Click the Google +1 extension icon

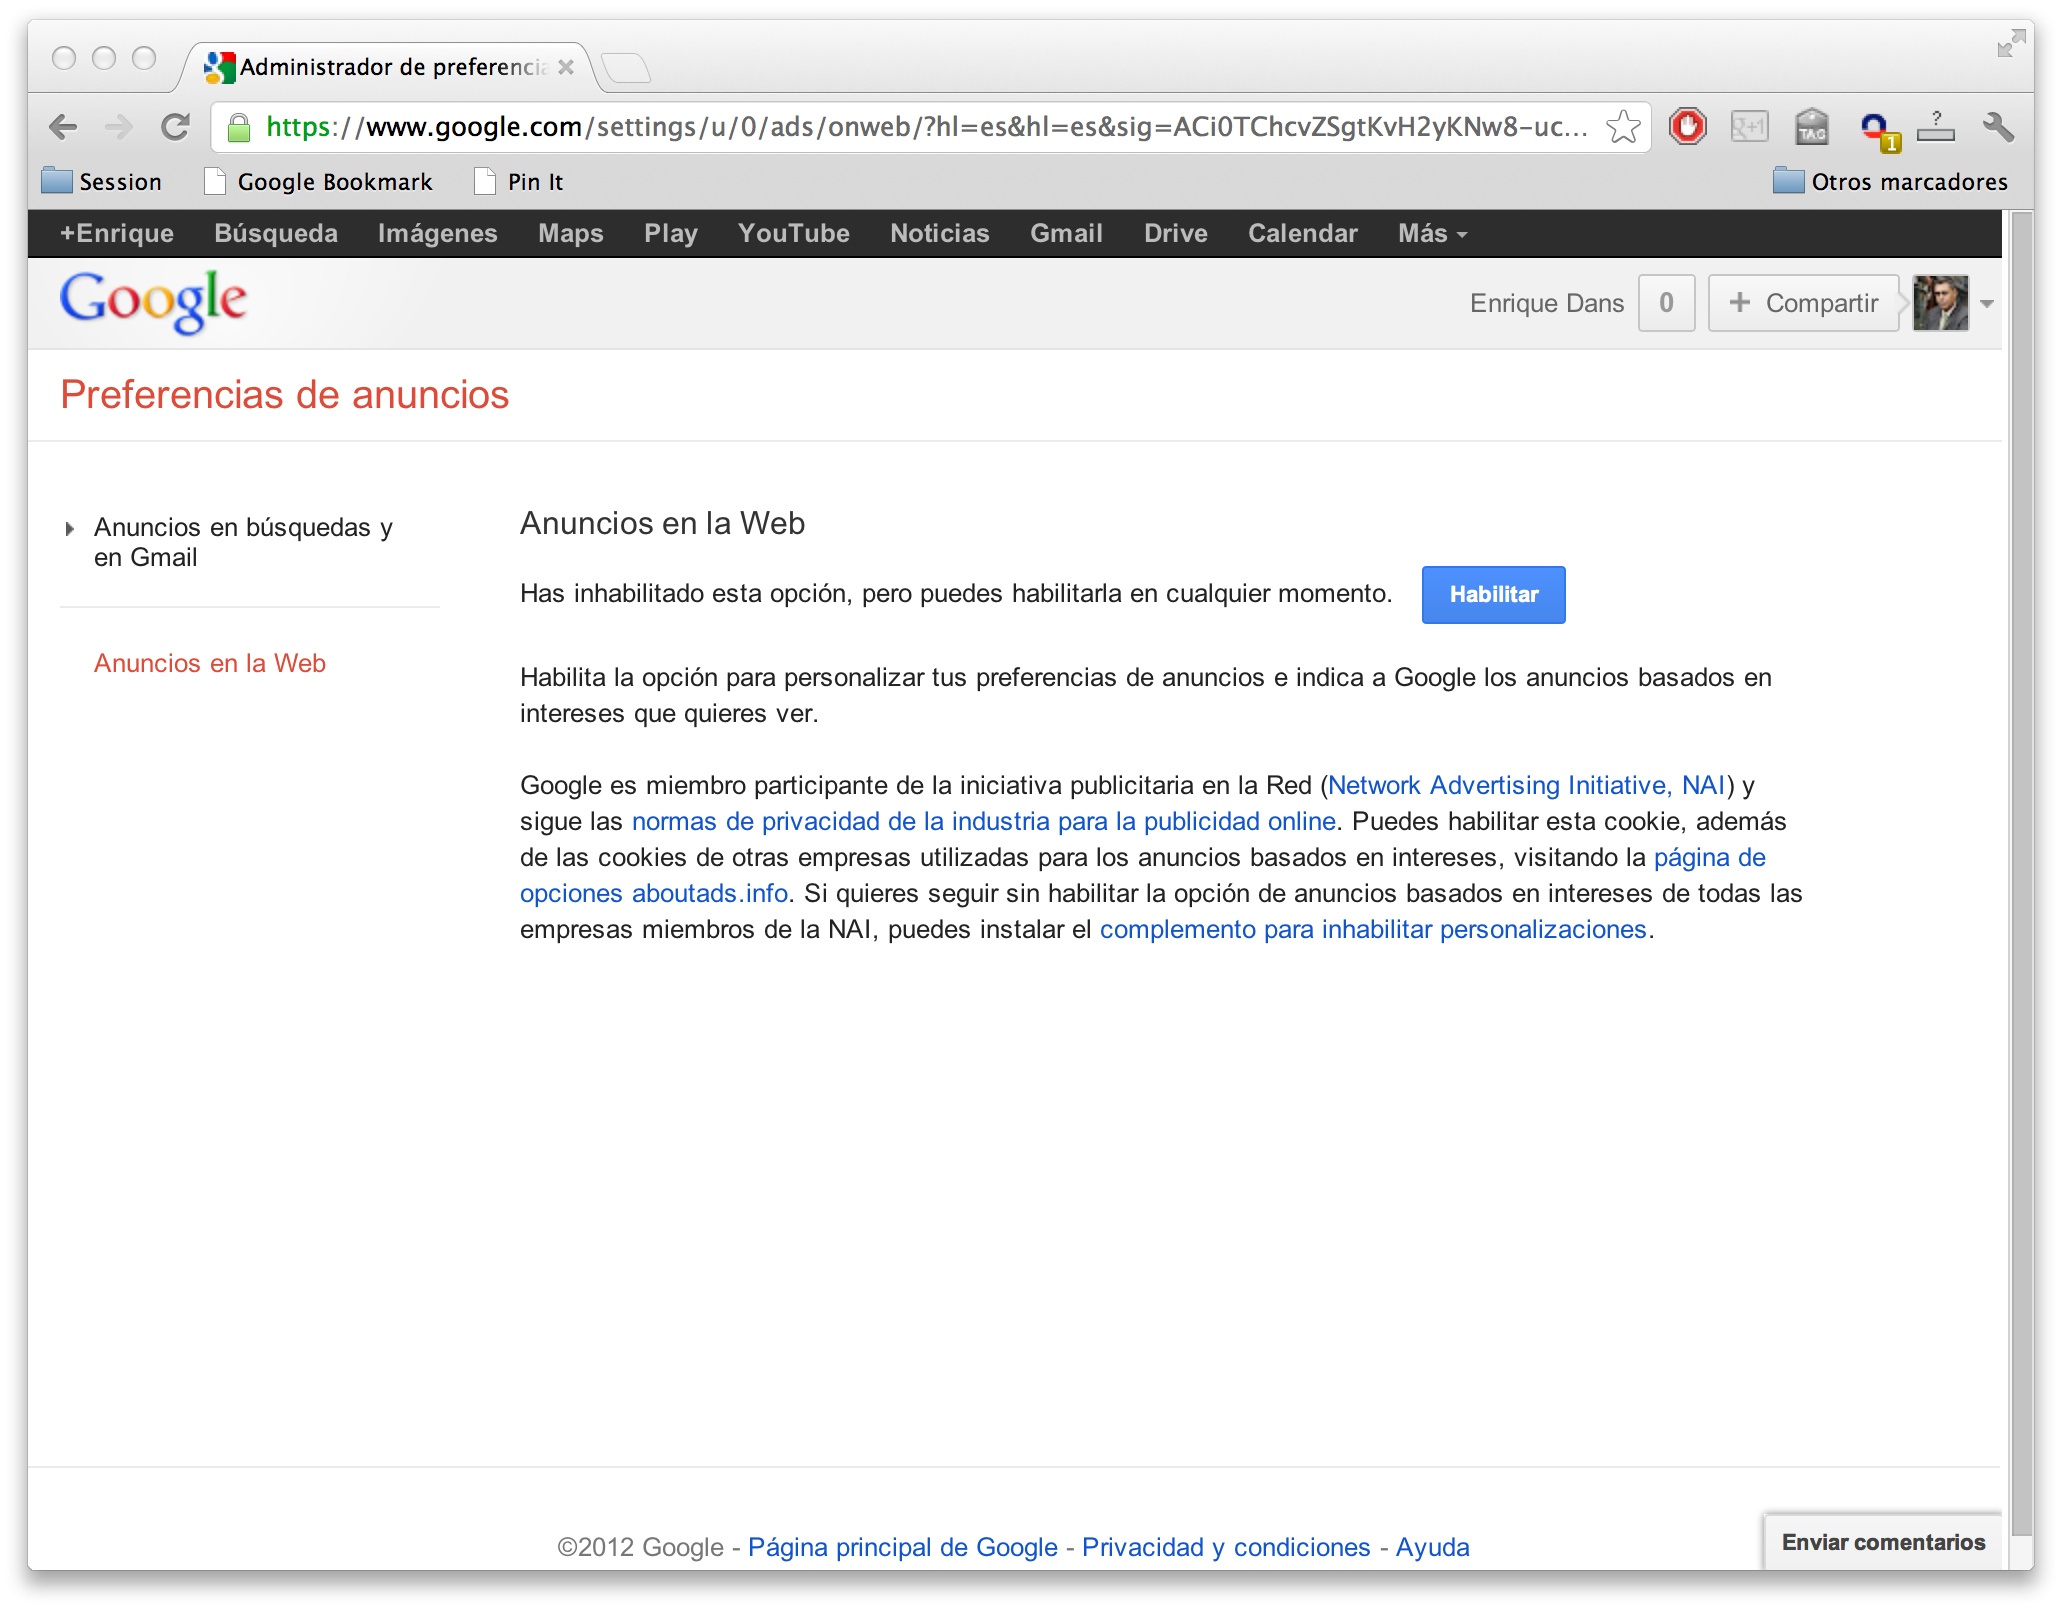tap(1749, 127)
